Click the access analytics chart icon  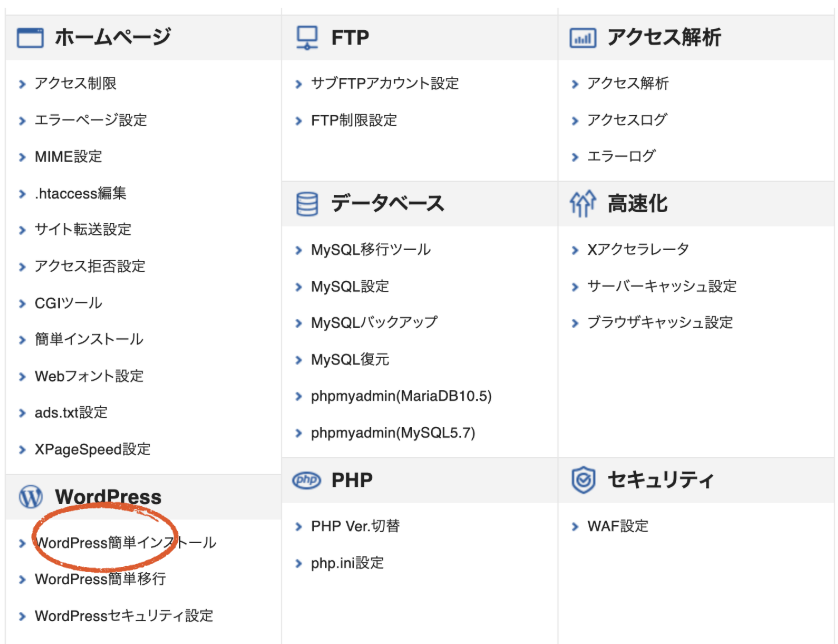(x=582, y=38)
